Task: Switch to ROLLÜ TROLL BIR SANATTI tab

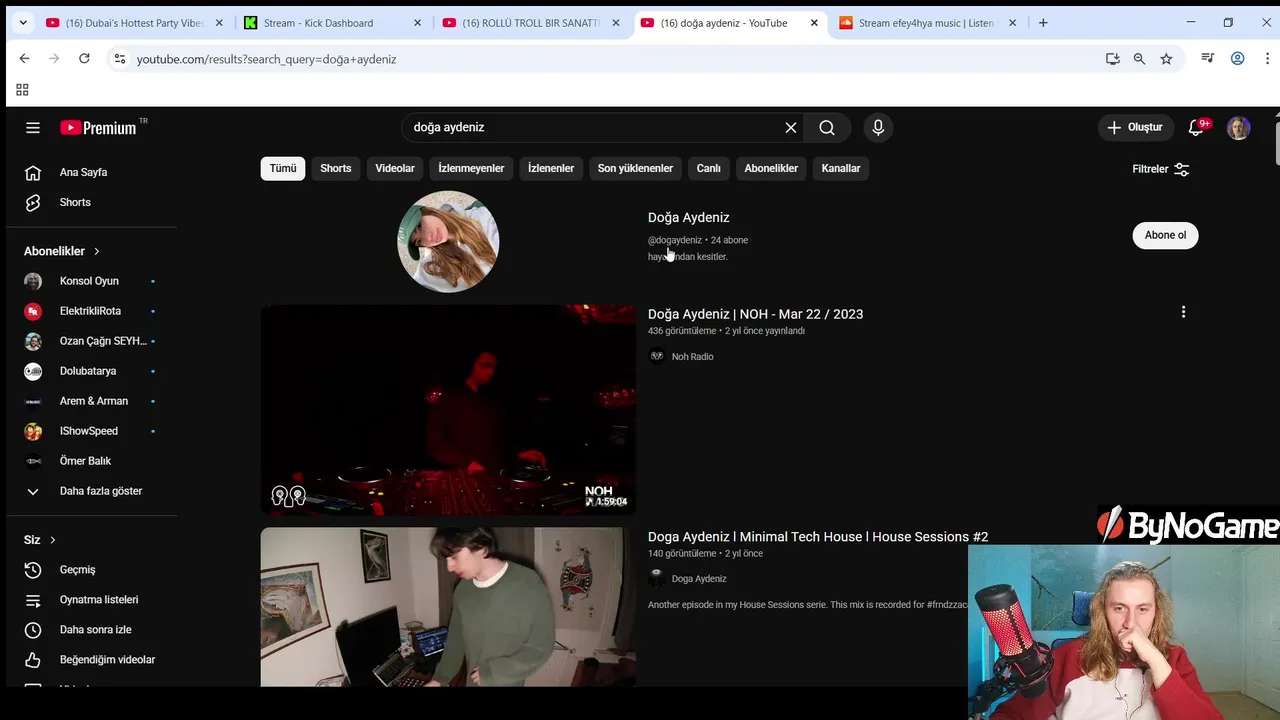Action: [533, 23]
